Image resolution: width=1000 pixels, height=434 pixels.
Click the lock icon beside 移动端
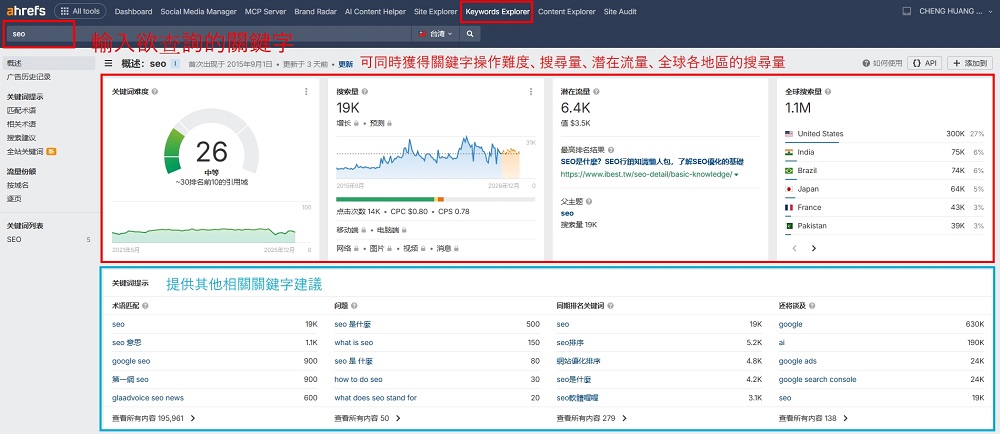[364, 229]
